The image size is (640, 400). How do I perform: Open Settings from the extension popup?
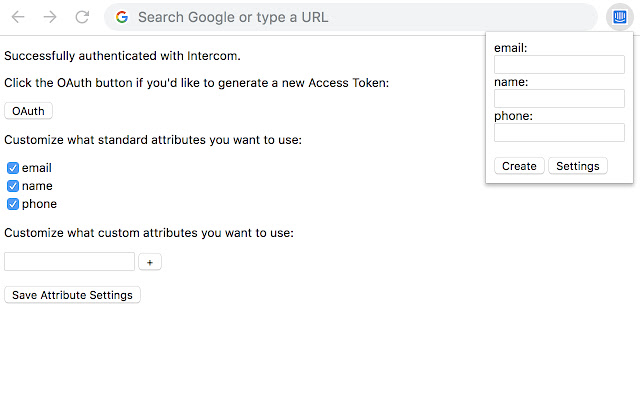tap(577, 166)
